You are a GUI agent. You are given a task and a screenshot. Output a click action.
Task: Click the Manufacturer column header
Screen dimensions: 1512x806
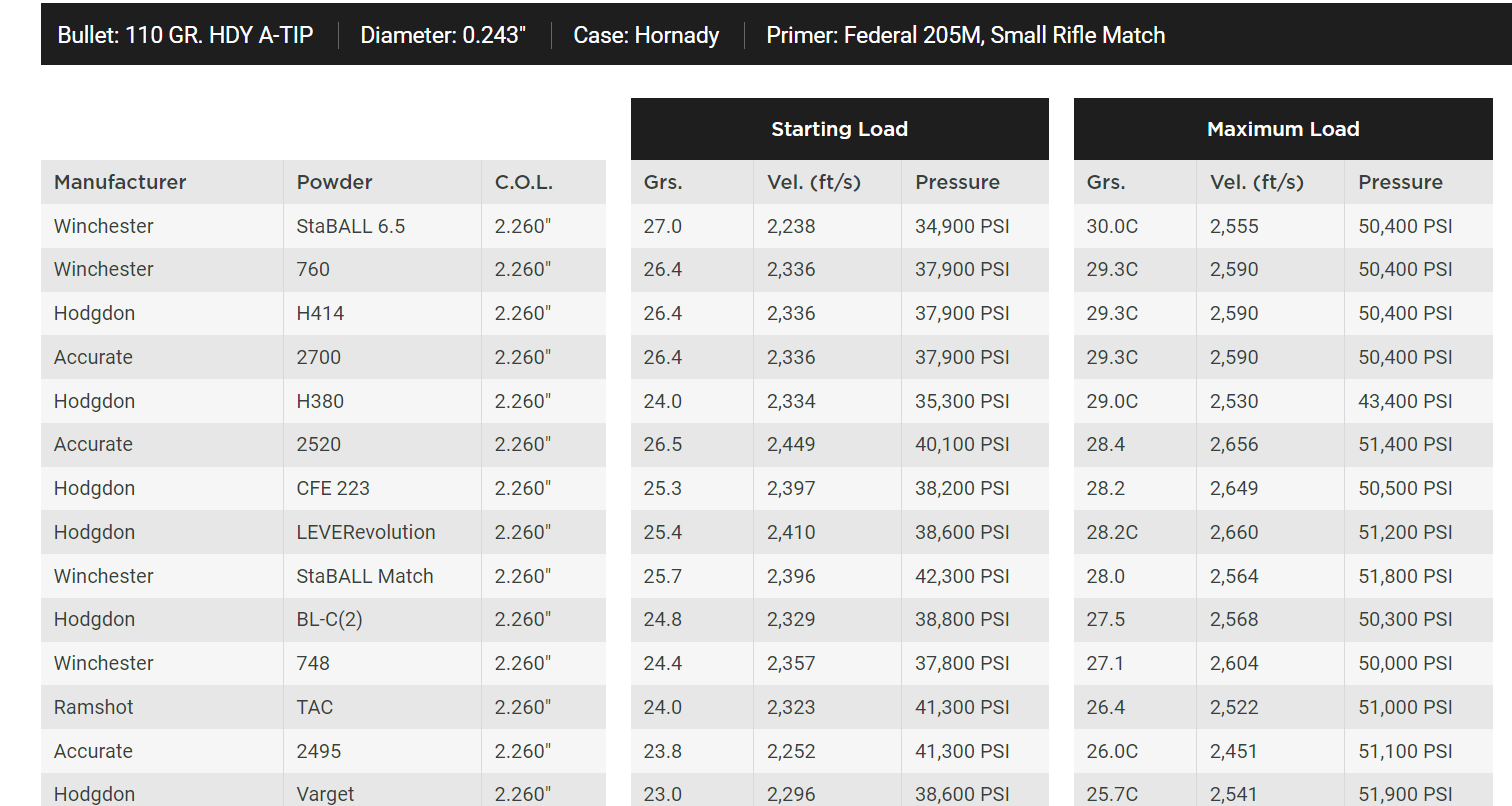tap(120, 182)
